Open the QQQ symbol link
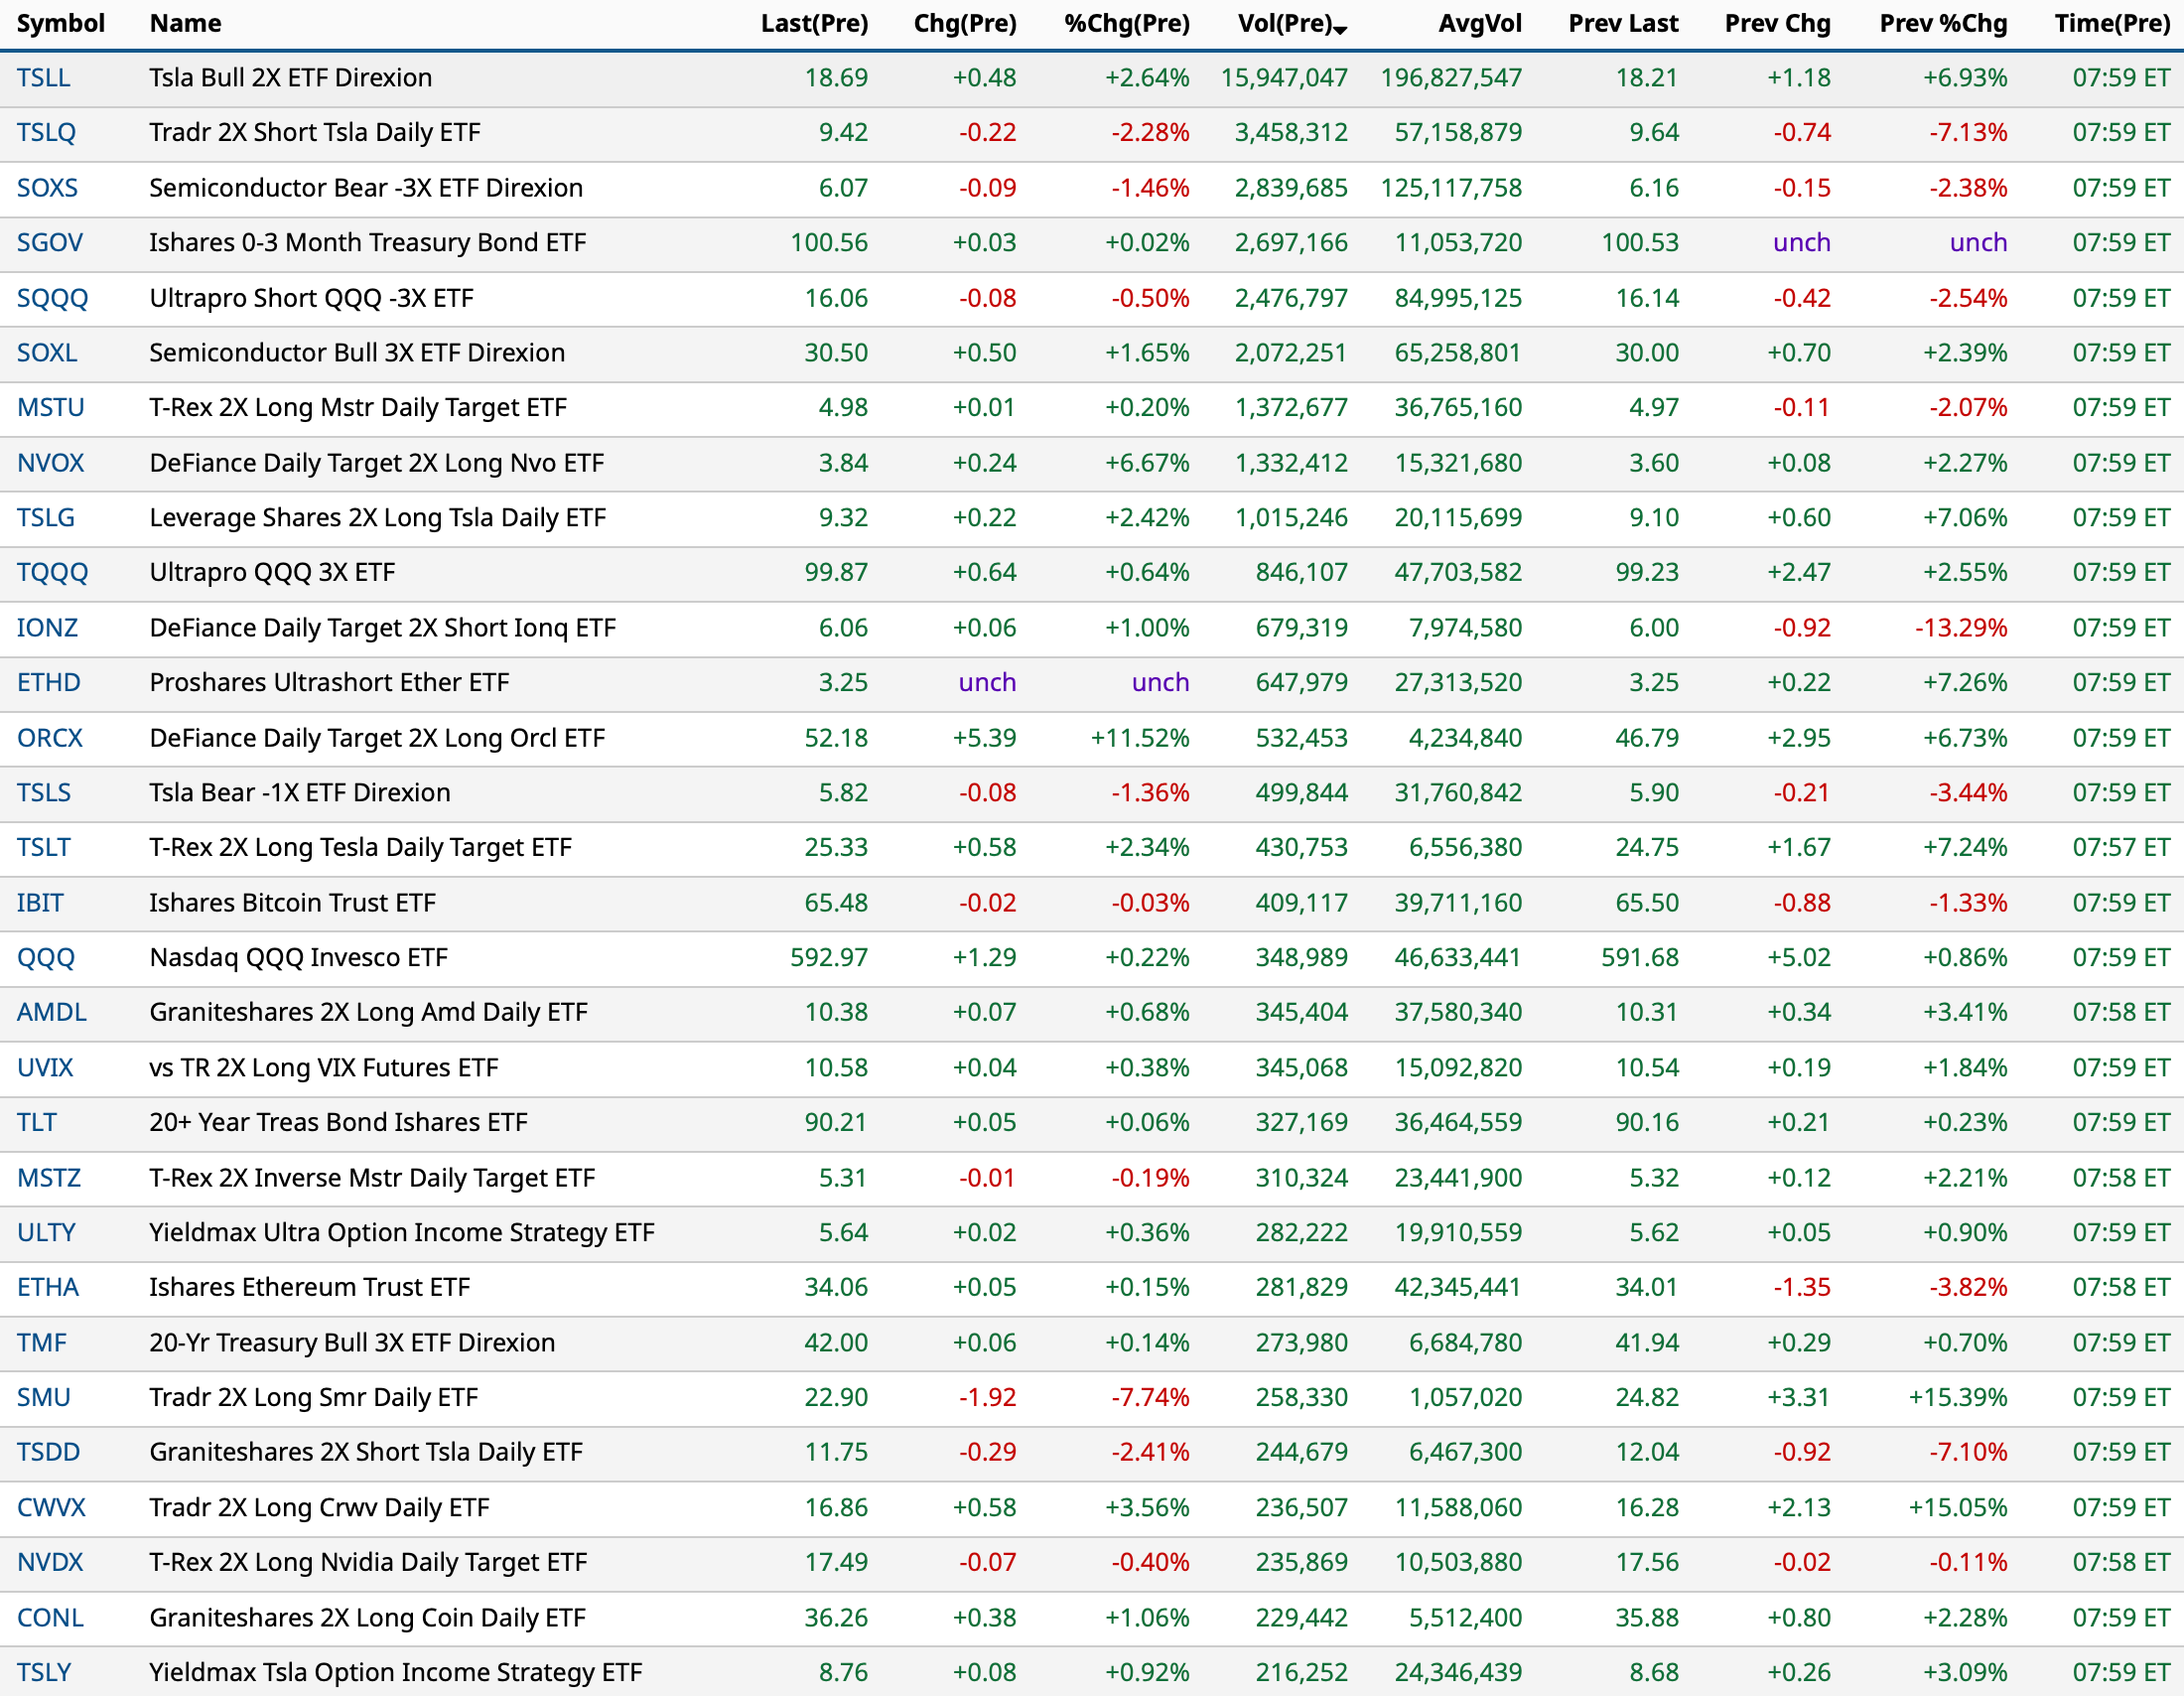Screen dimensions: 2184x1696 45,958
